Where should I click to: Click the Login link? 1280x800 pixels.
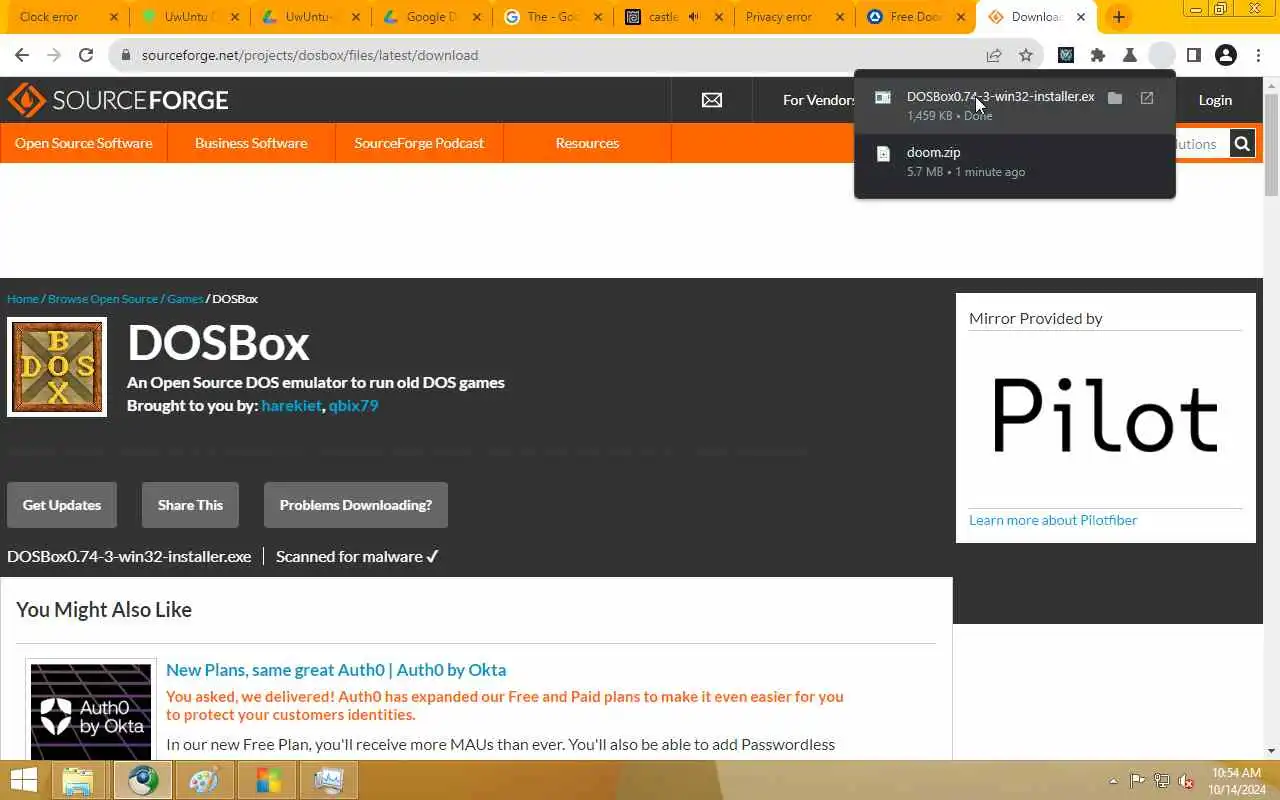tap(1215, 100)
